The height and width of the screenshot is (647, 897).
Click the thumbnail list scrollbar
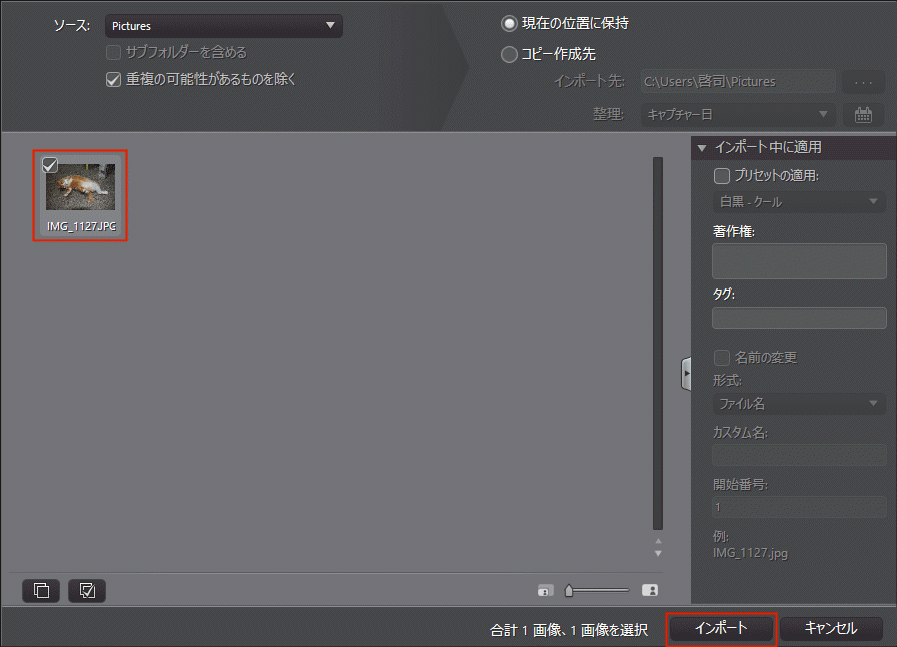click(658, 343)
